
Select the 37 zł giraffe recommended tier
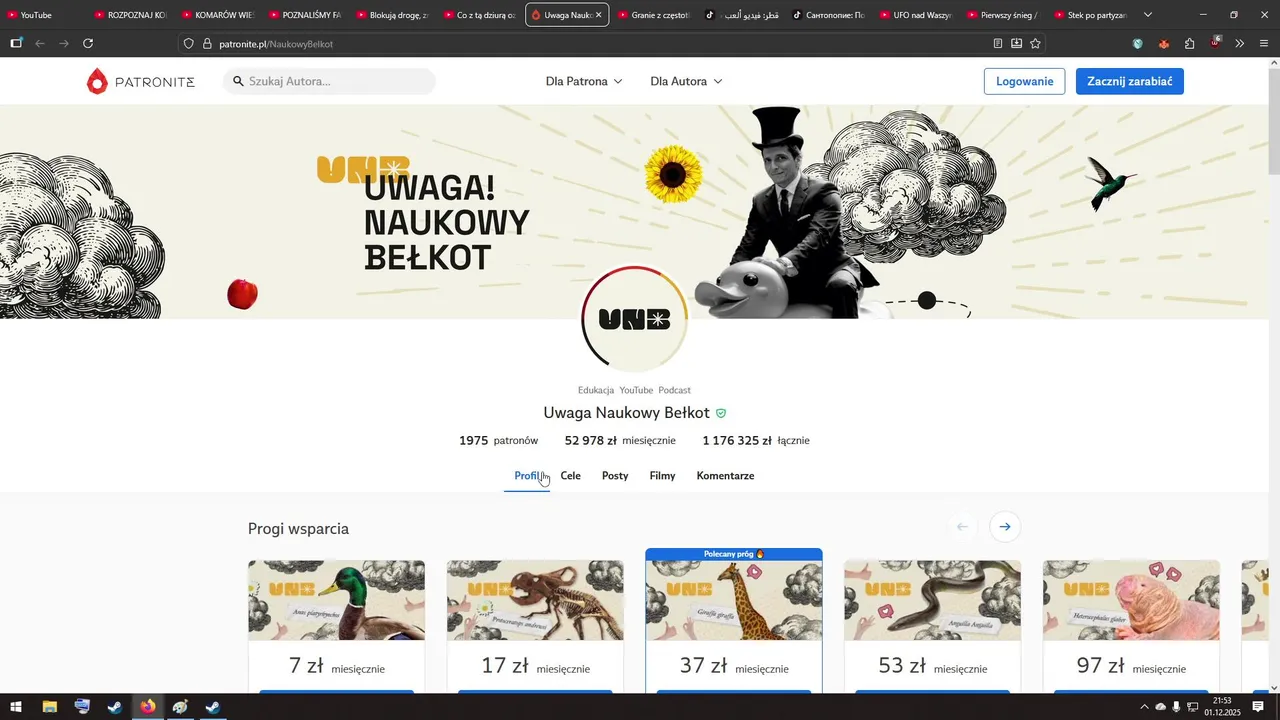click(734, 620)
